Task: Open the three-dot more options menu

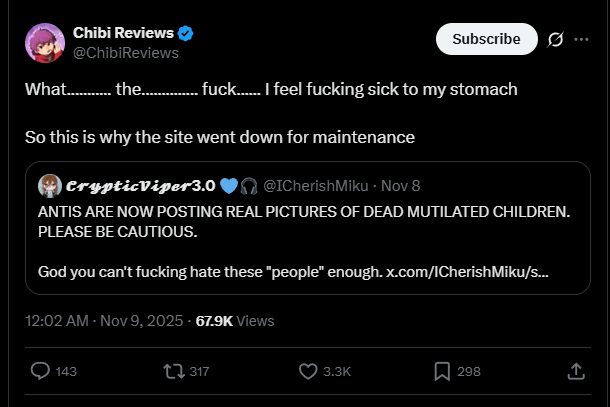Action: tap(585, 39)
